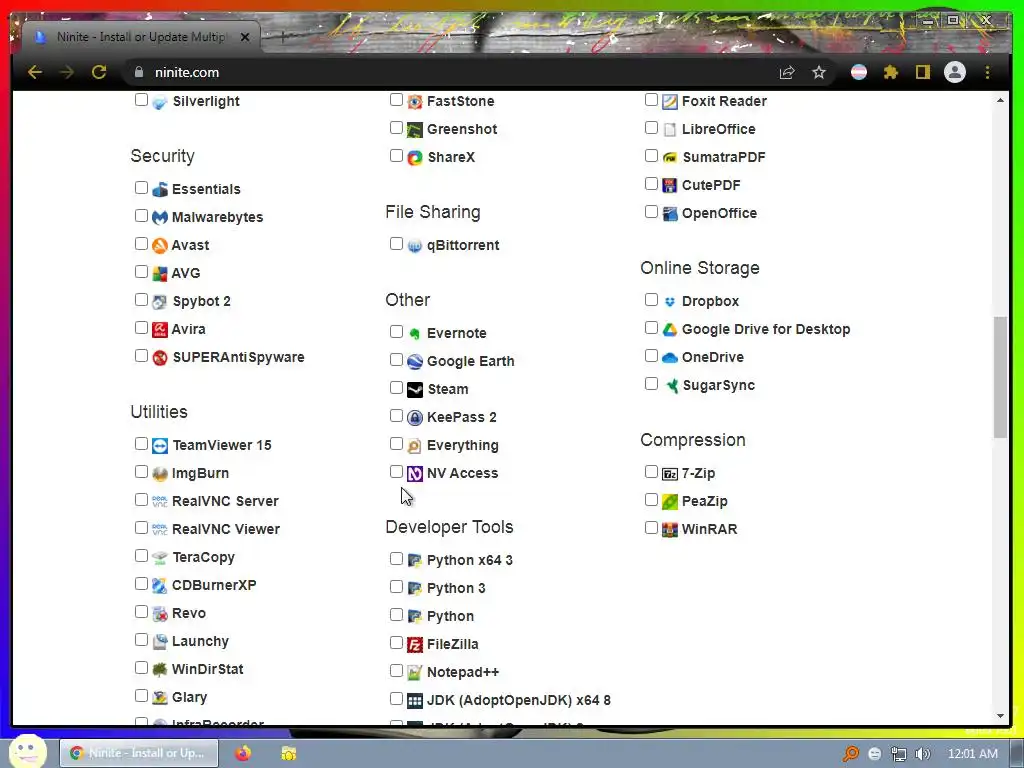Screen dimensions: 1024x768
Task: Click the WinRAR icon
Action: 669,530
